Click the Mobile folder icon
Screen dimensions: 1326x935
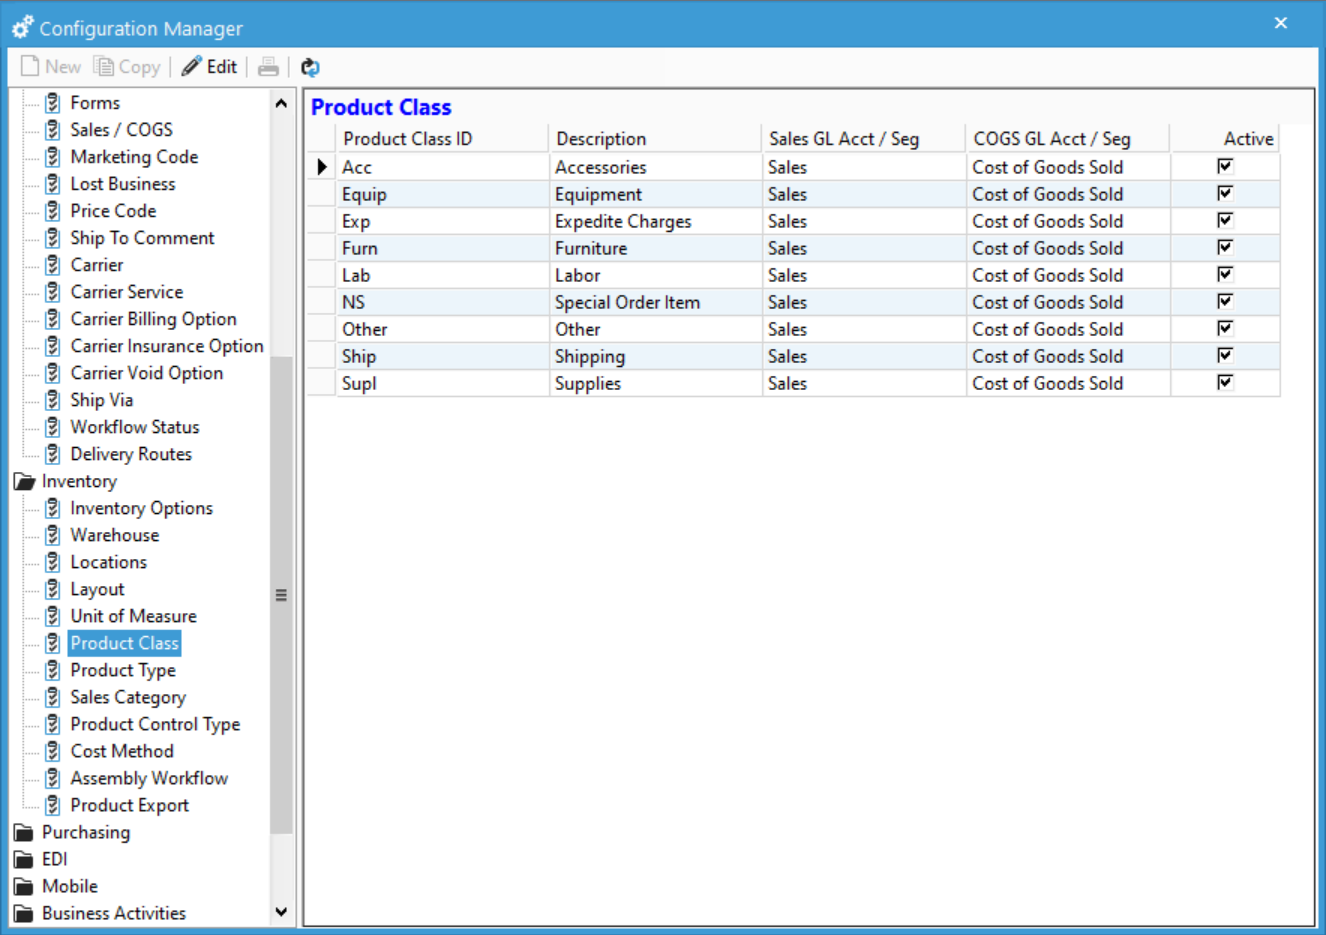[23, 886]
